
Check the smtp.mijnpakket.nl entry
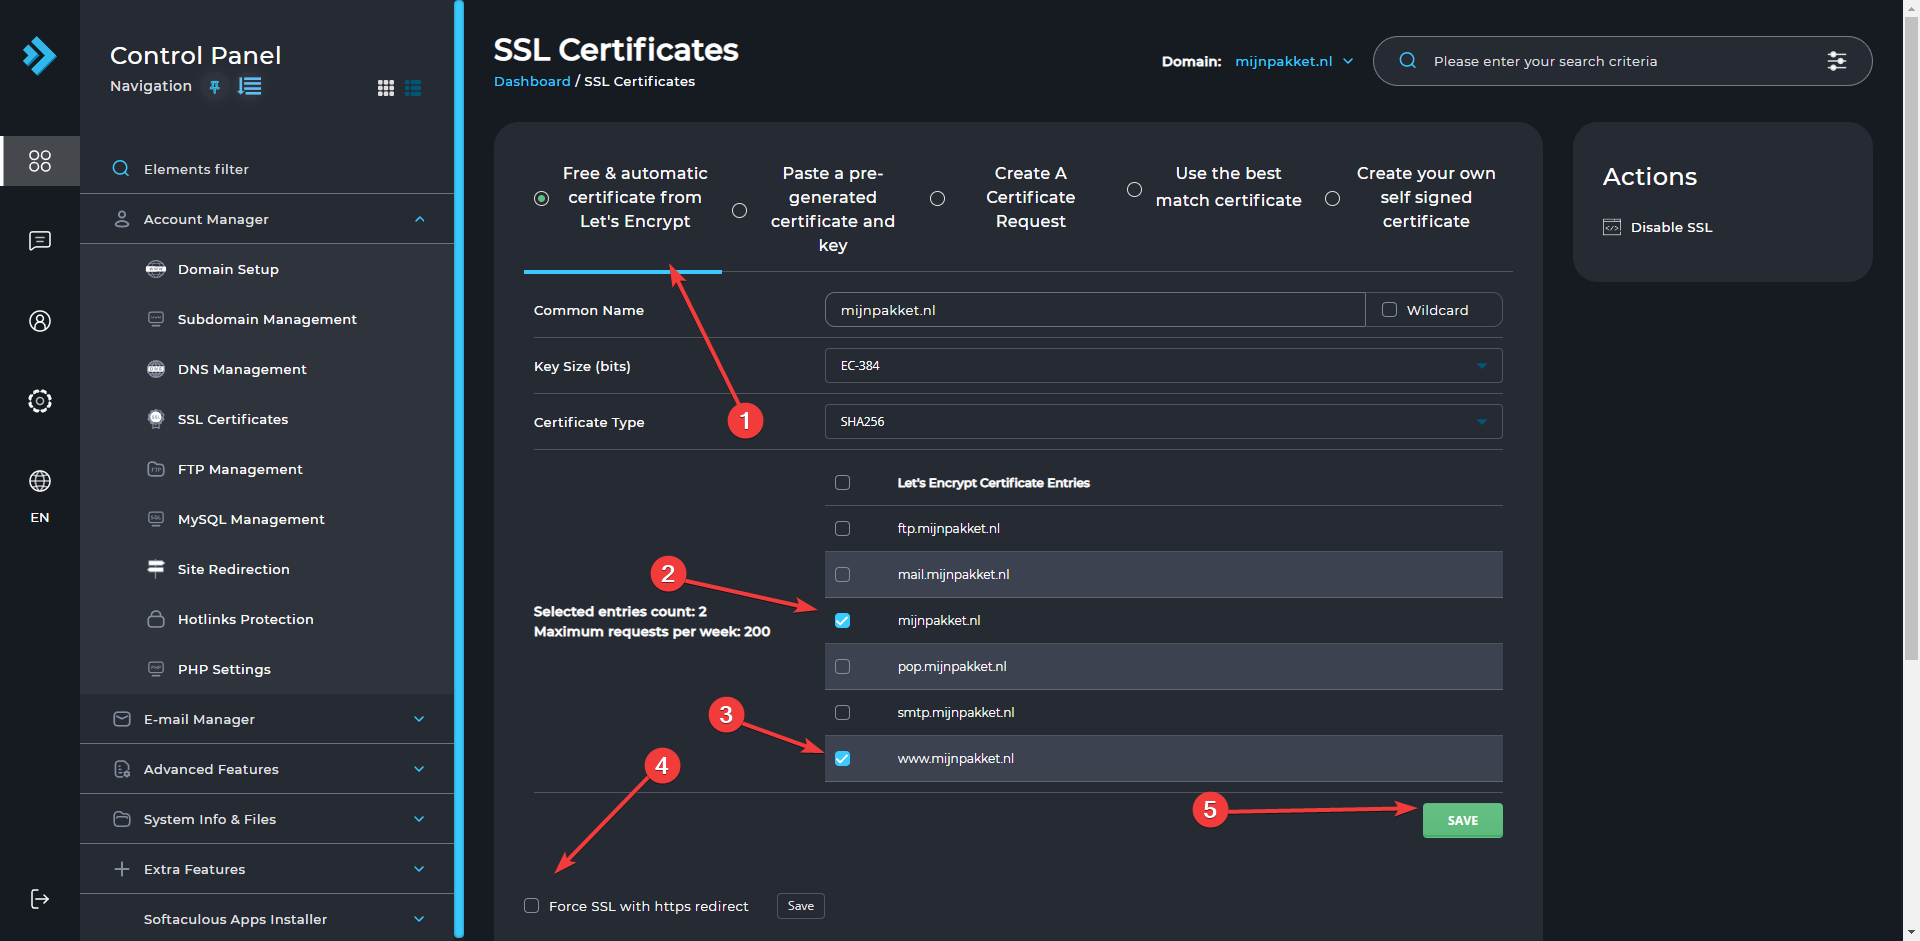843,713
